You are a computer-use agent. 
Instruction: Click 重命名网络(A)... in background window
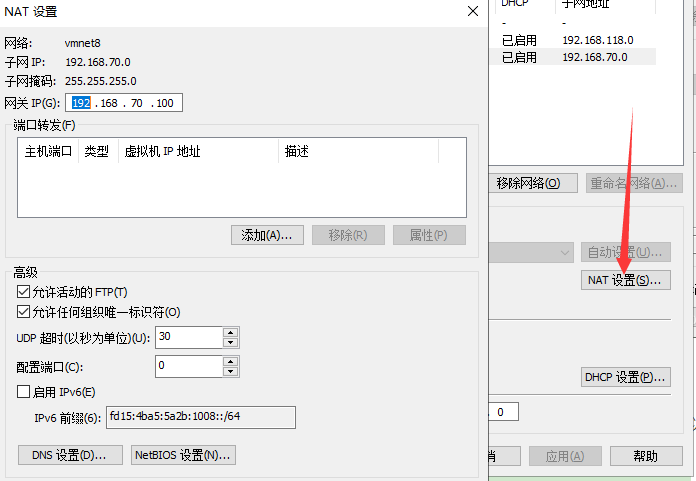634,183
